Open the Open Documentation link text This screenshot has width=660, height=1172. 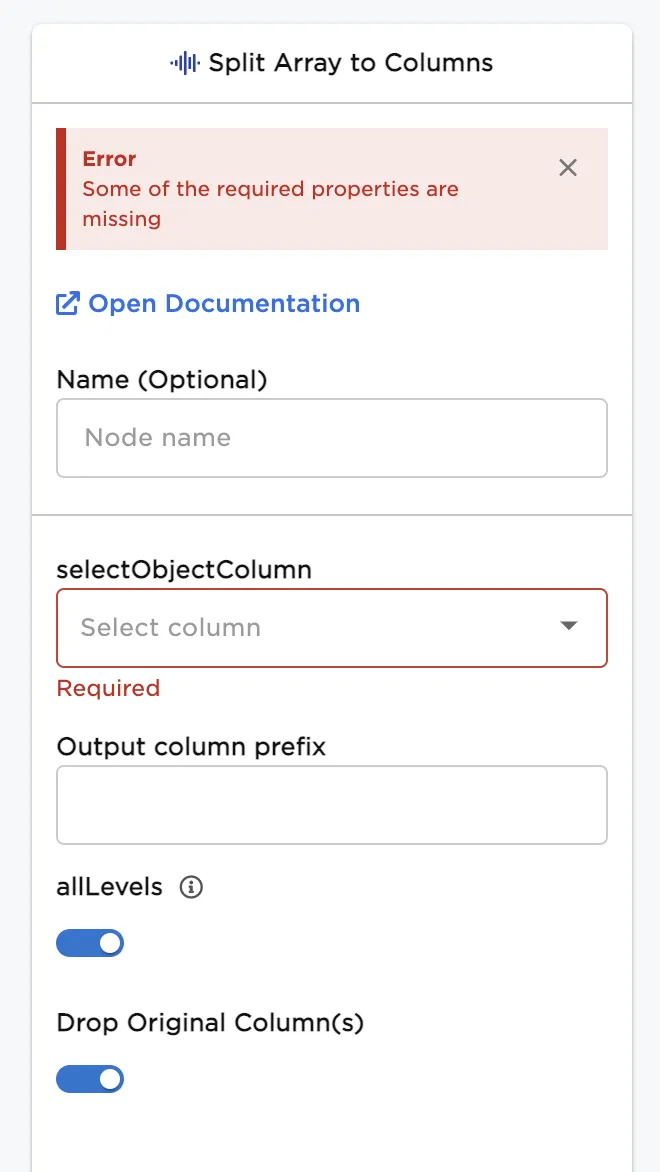[x=224, y=304]
